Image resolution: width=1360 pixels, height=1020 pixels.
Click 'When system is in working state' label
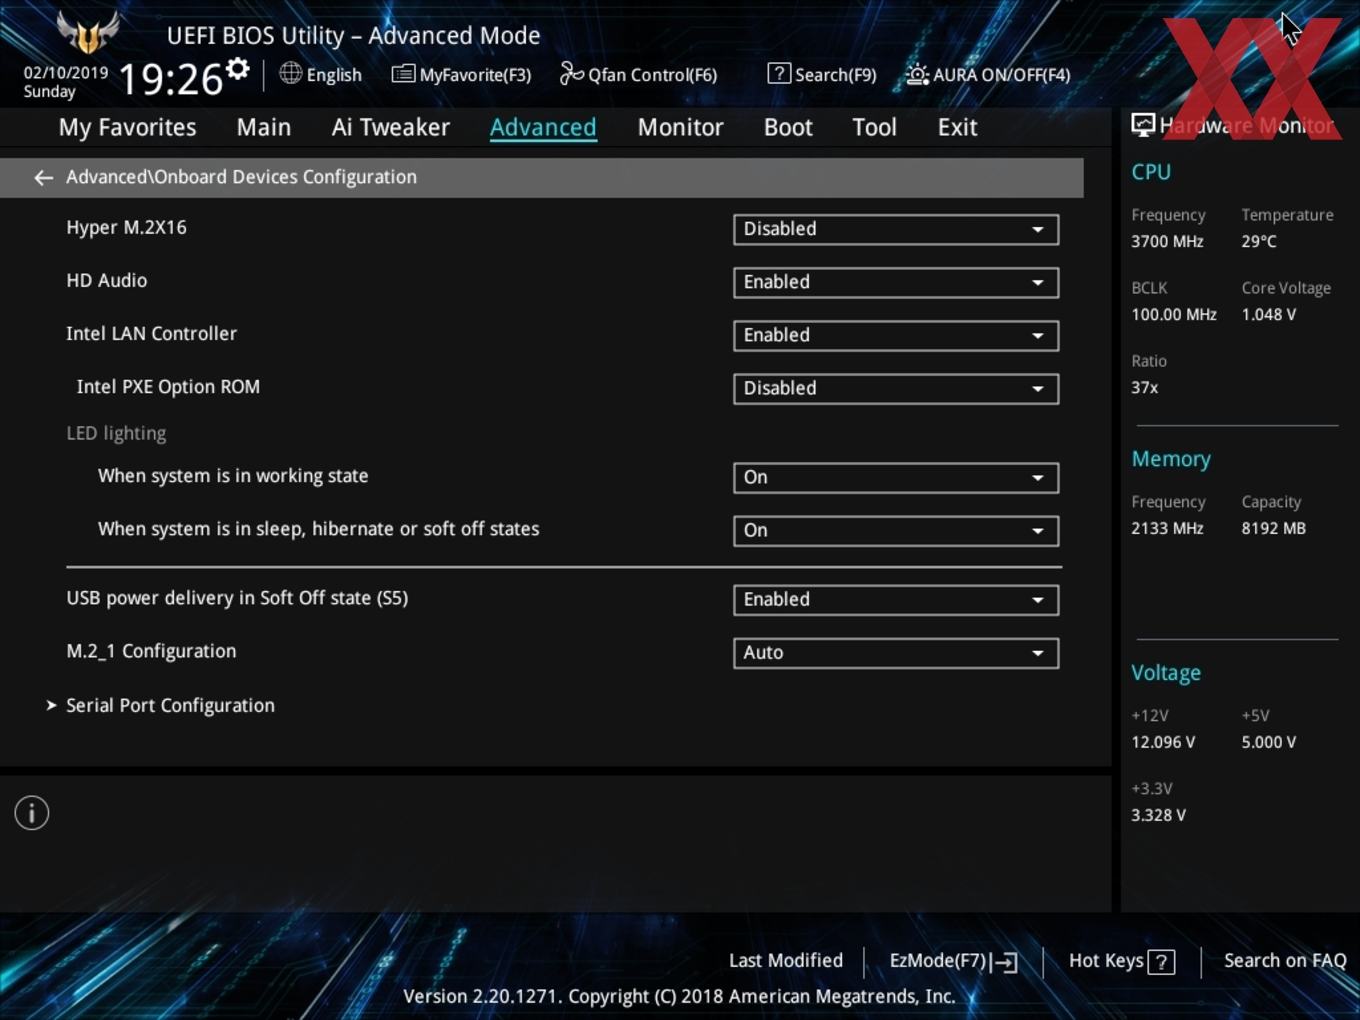pos(233,476)
